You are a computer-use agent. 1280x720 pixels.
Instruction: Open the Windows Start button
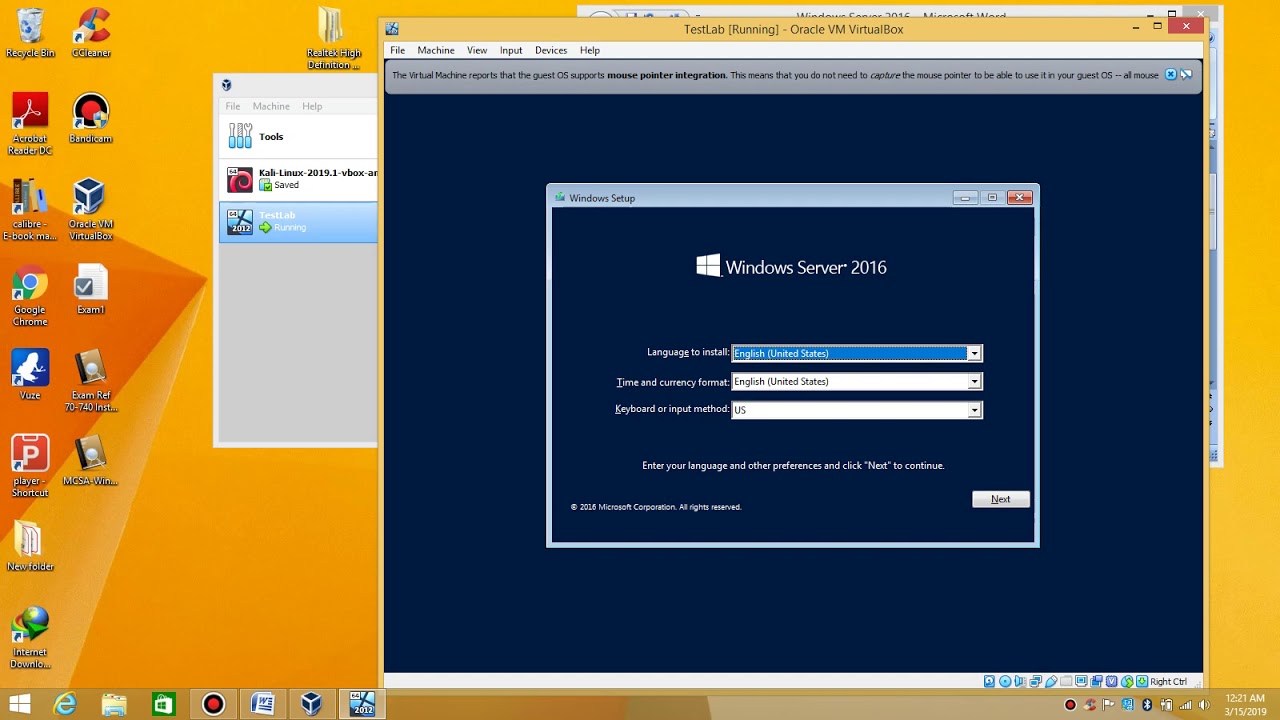pos(19,704)
